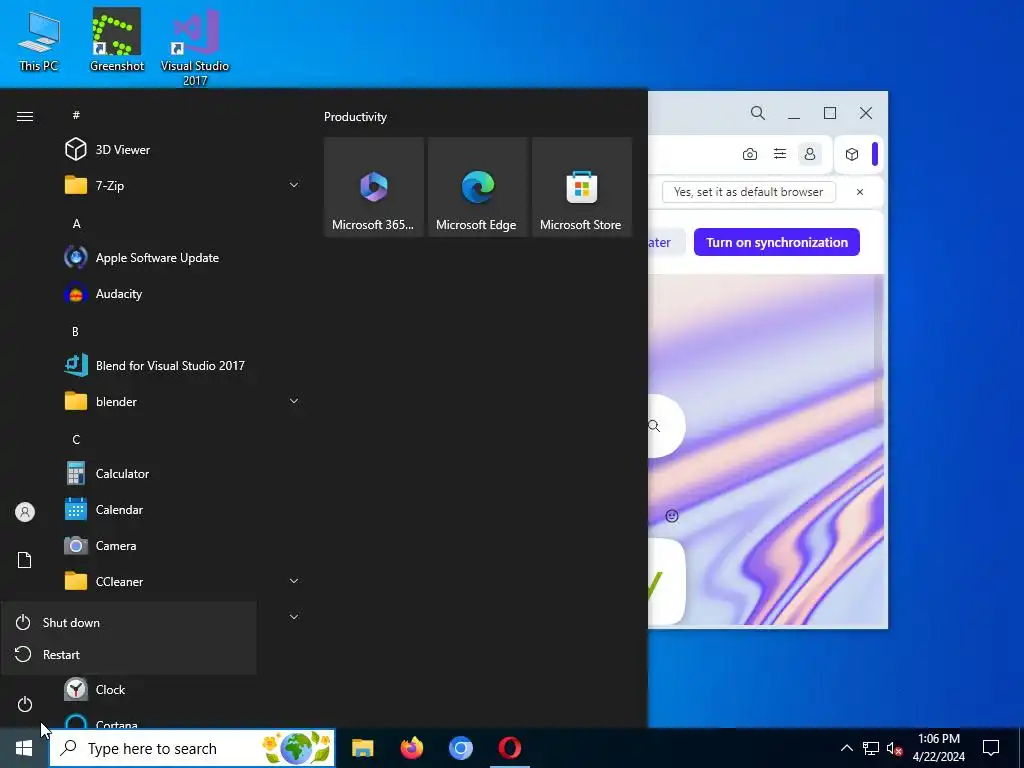Image resolution: width=1024 pixels, height=768 pixels.
Task: Click the Microsoft 365 tile
Action: (x=374, y=187)
